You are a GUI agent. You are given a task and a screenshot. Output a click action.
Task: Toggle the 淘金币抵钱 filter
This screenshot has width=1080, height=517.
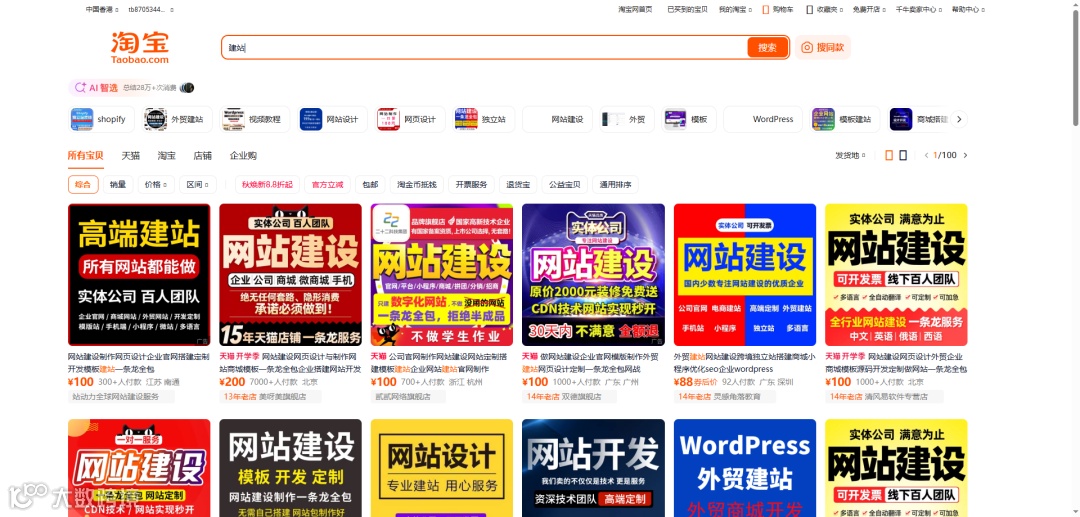coord(417,184)
